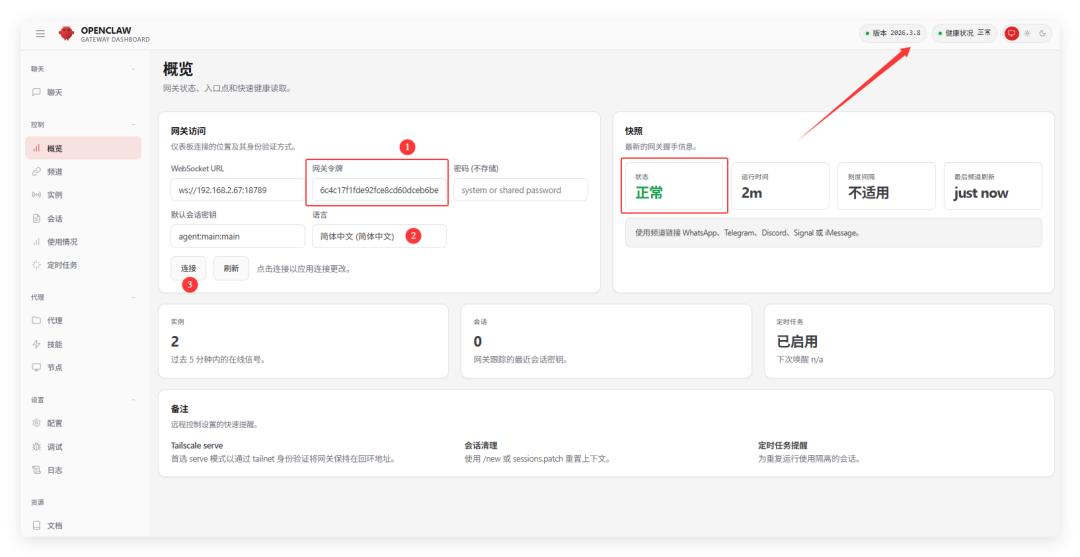This screenshot has width=1080, height=557.
Task: Click the 刷新 button
Action: tap(231, 269)
